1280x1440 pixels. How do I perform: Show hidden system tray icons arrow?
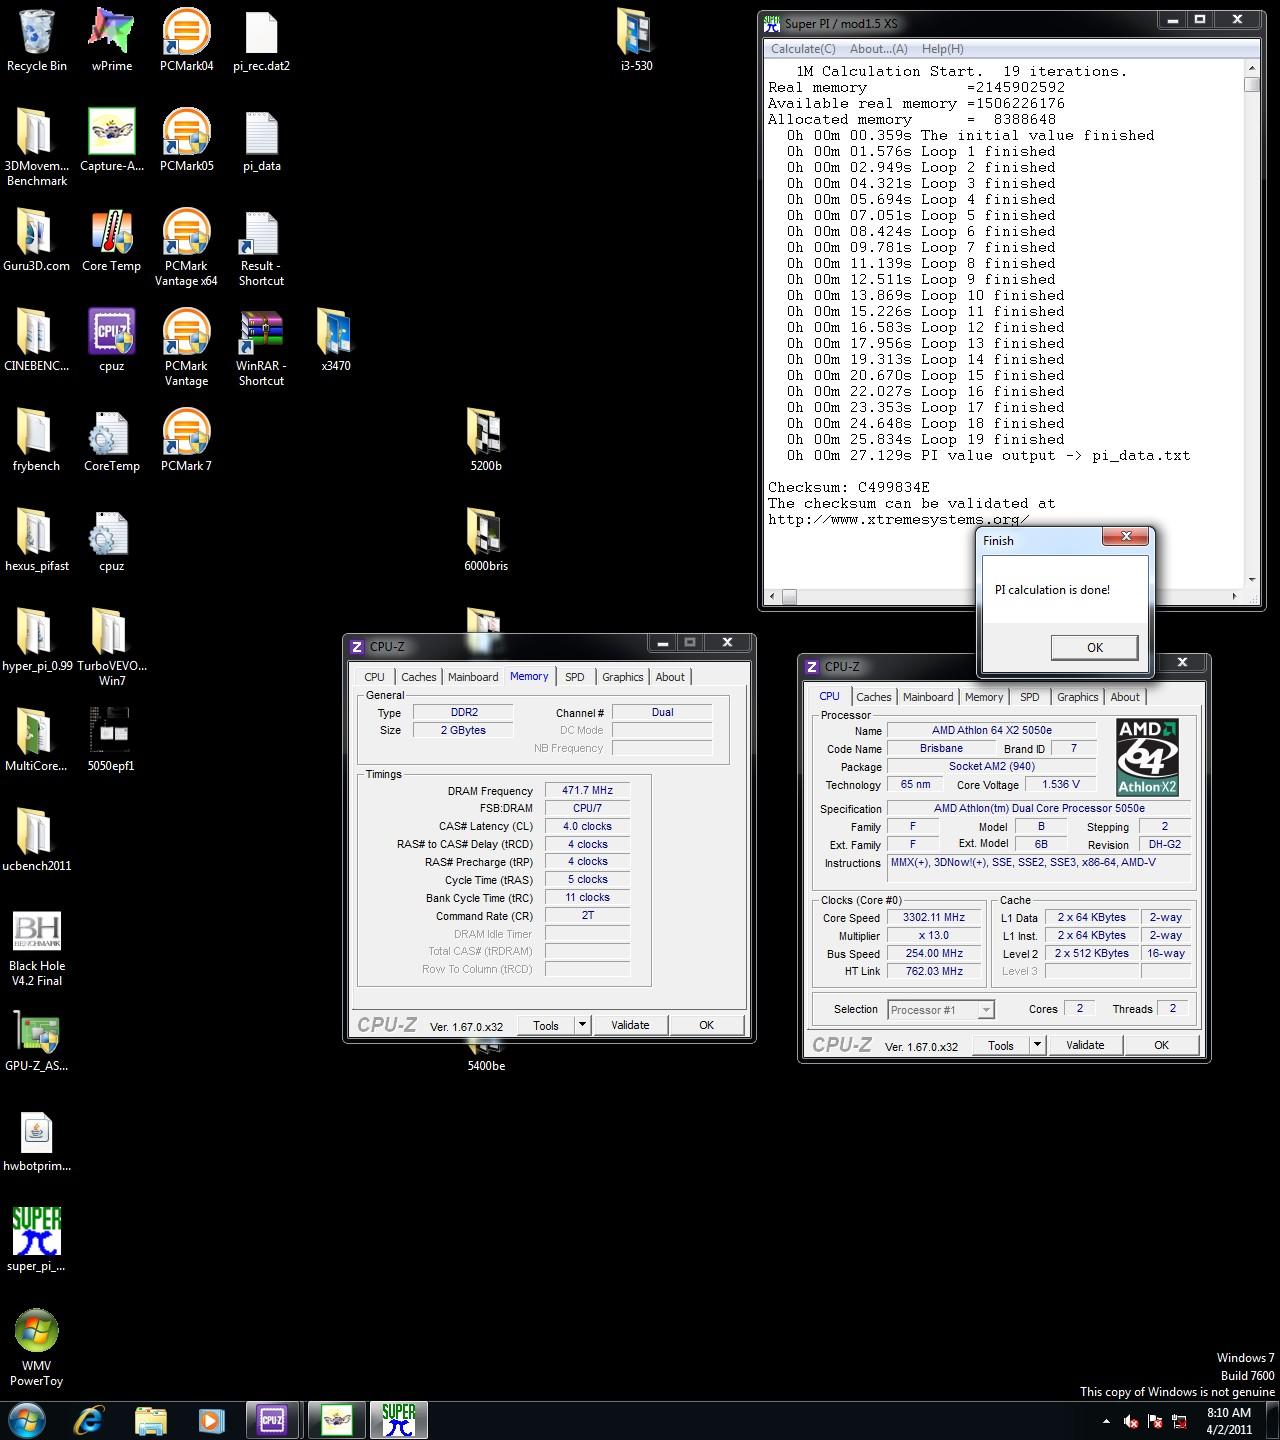(1105, 1421)
